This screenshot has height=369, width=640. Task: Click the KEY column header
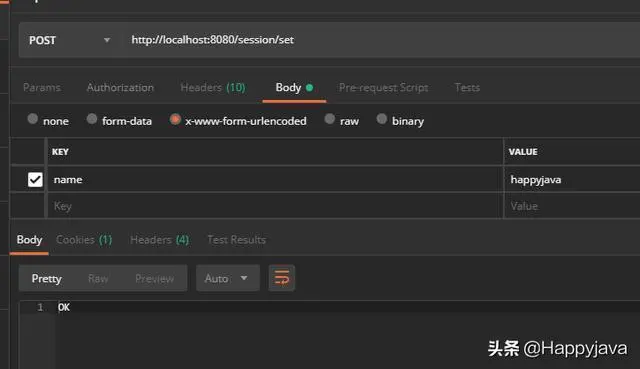click(x=60, y=152)
